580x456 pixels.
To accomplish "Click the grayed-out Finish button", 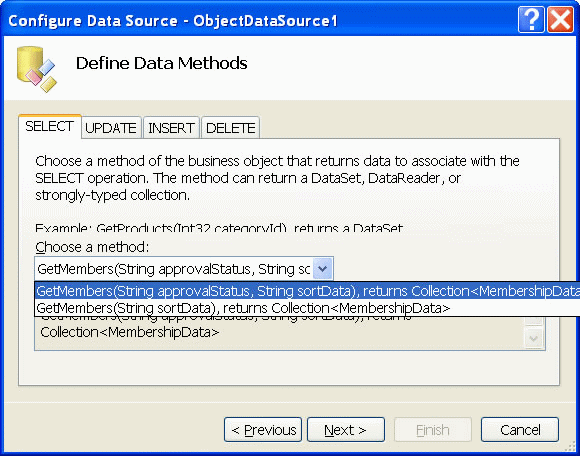I will 433,430.
